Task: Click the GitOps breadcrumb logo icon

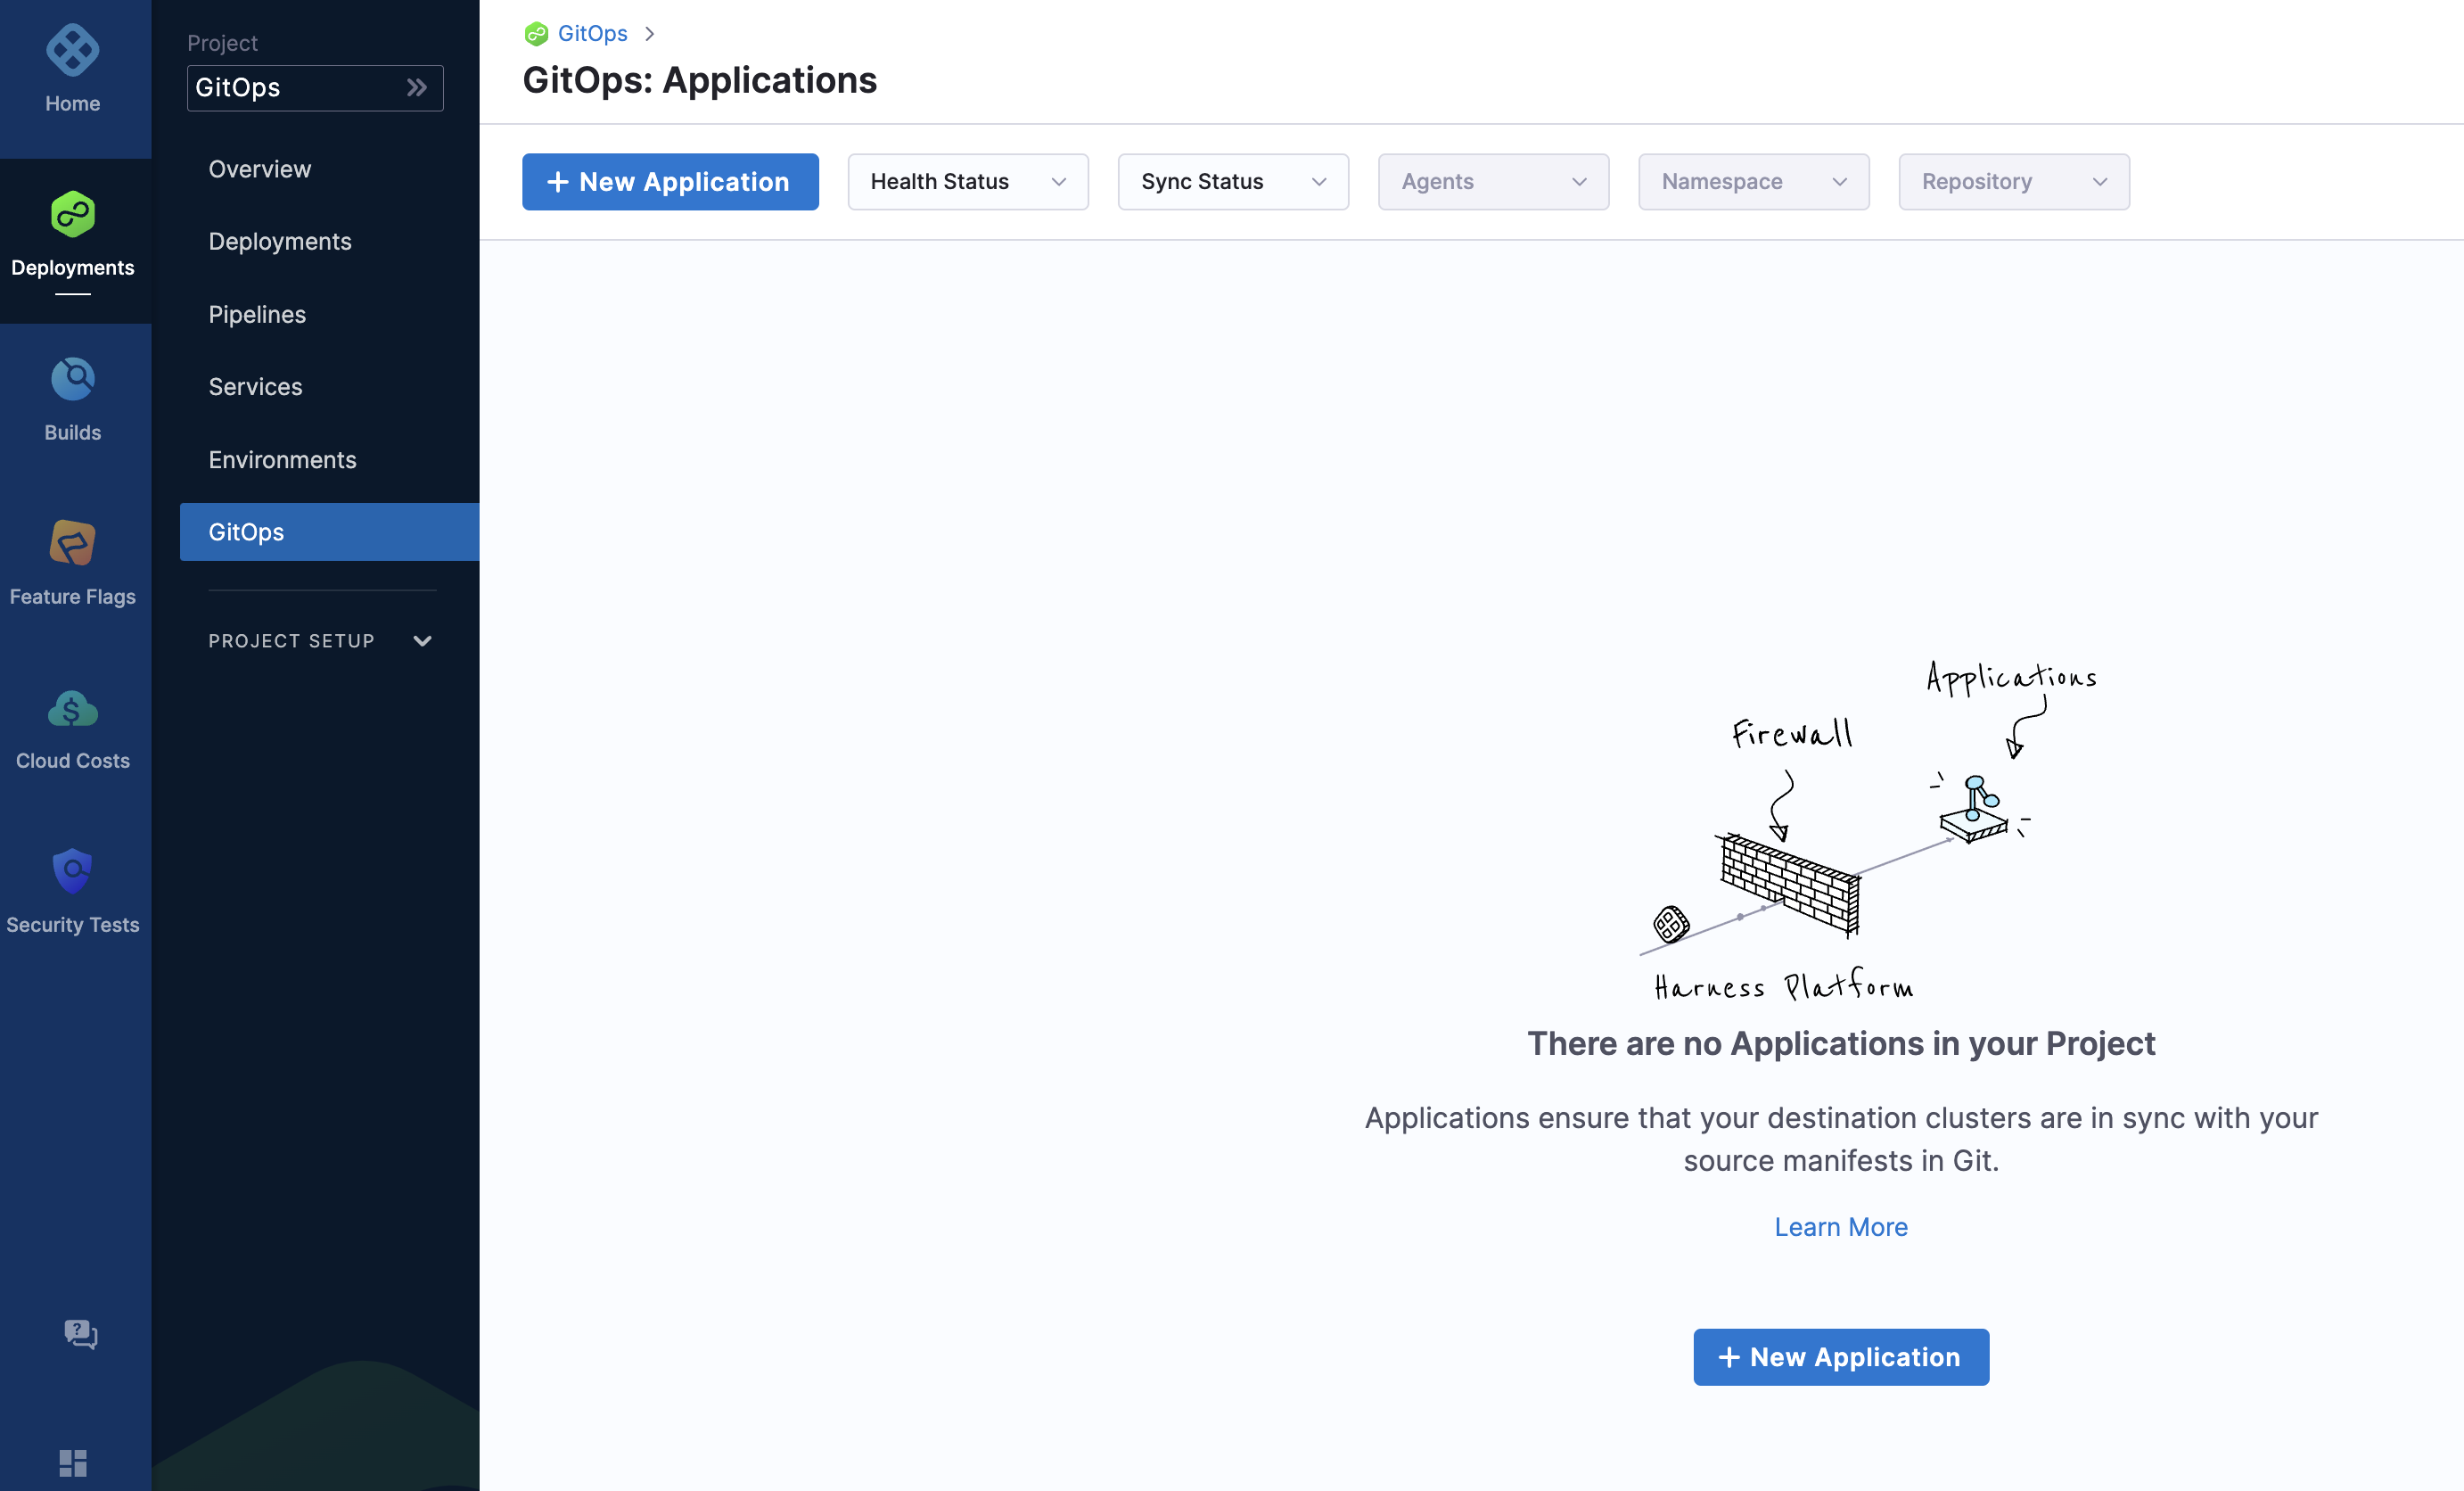Action: pyautogui.click(x=537, y=34)
